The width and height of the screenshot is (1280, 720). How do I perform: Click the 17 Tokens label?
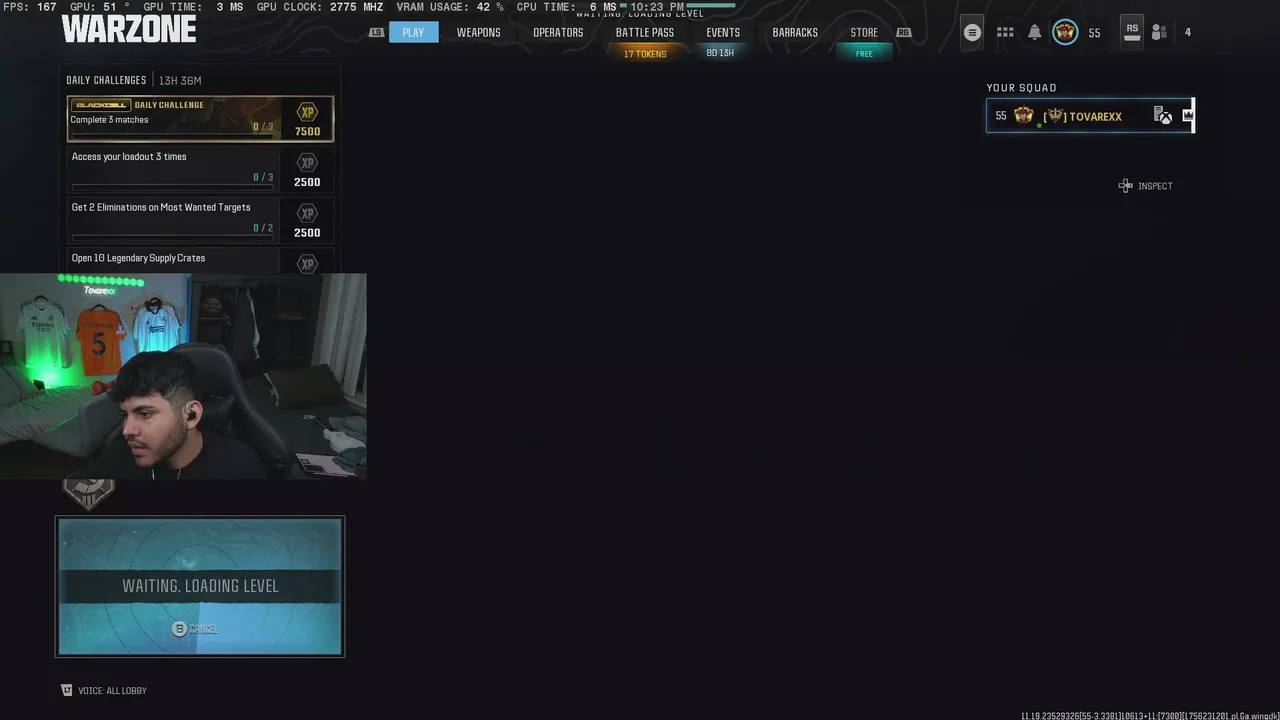click(x=645, y=54)
